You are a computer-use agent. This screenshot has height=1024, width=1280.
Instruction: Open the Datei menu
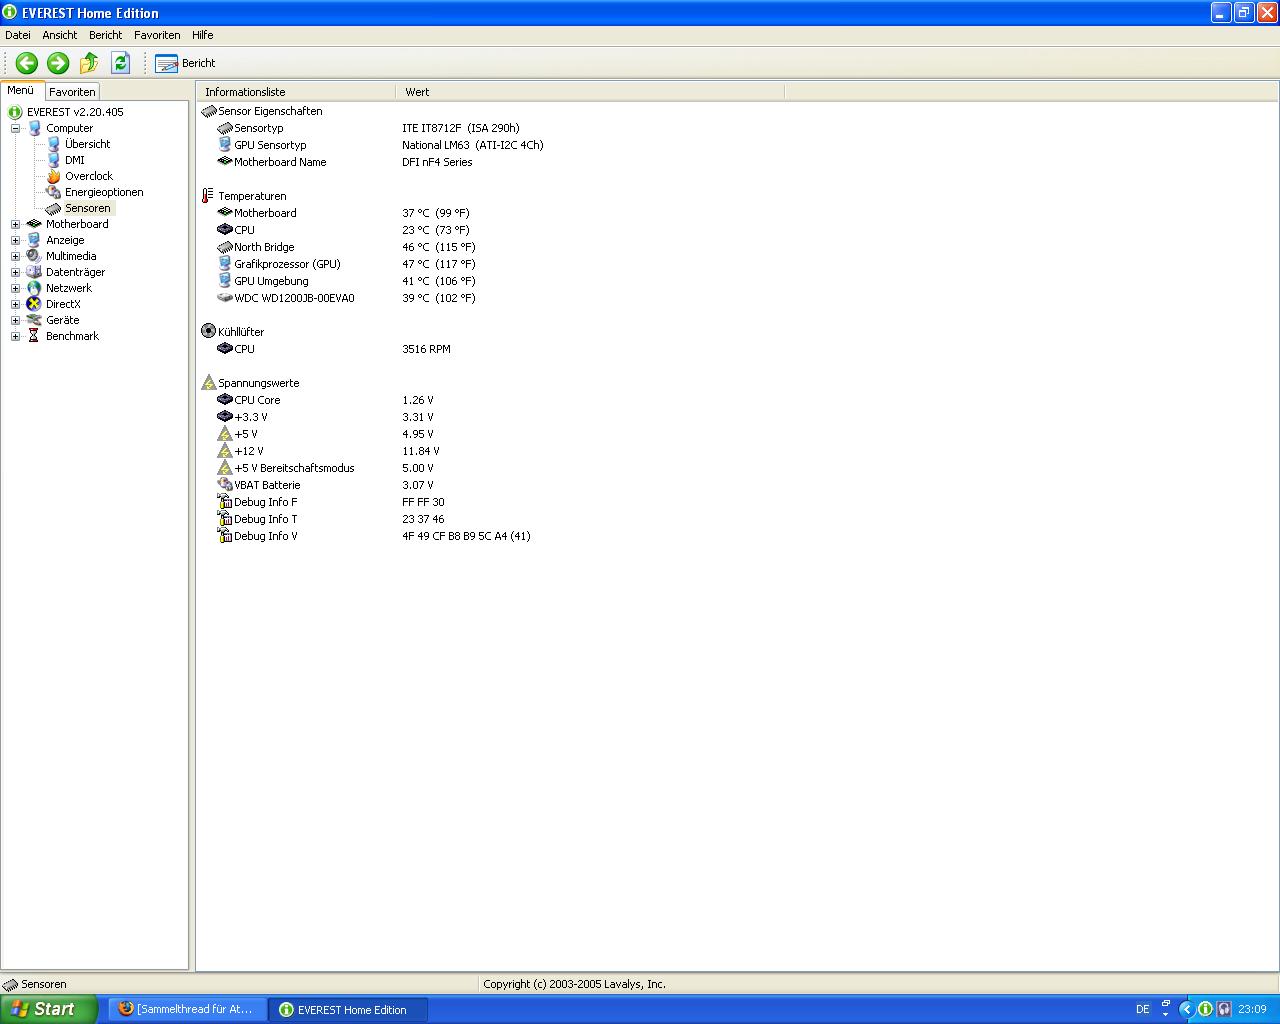(x=18, y=35)
